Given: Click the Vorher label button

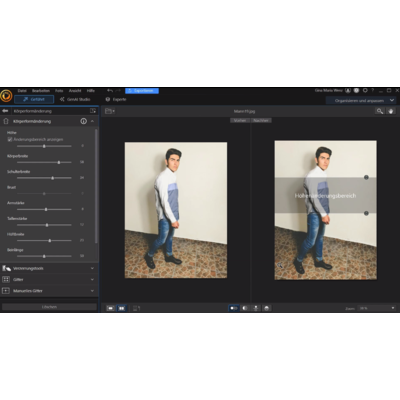Looking at the screenshot, I should 240,120.
